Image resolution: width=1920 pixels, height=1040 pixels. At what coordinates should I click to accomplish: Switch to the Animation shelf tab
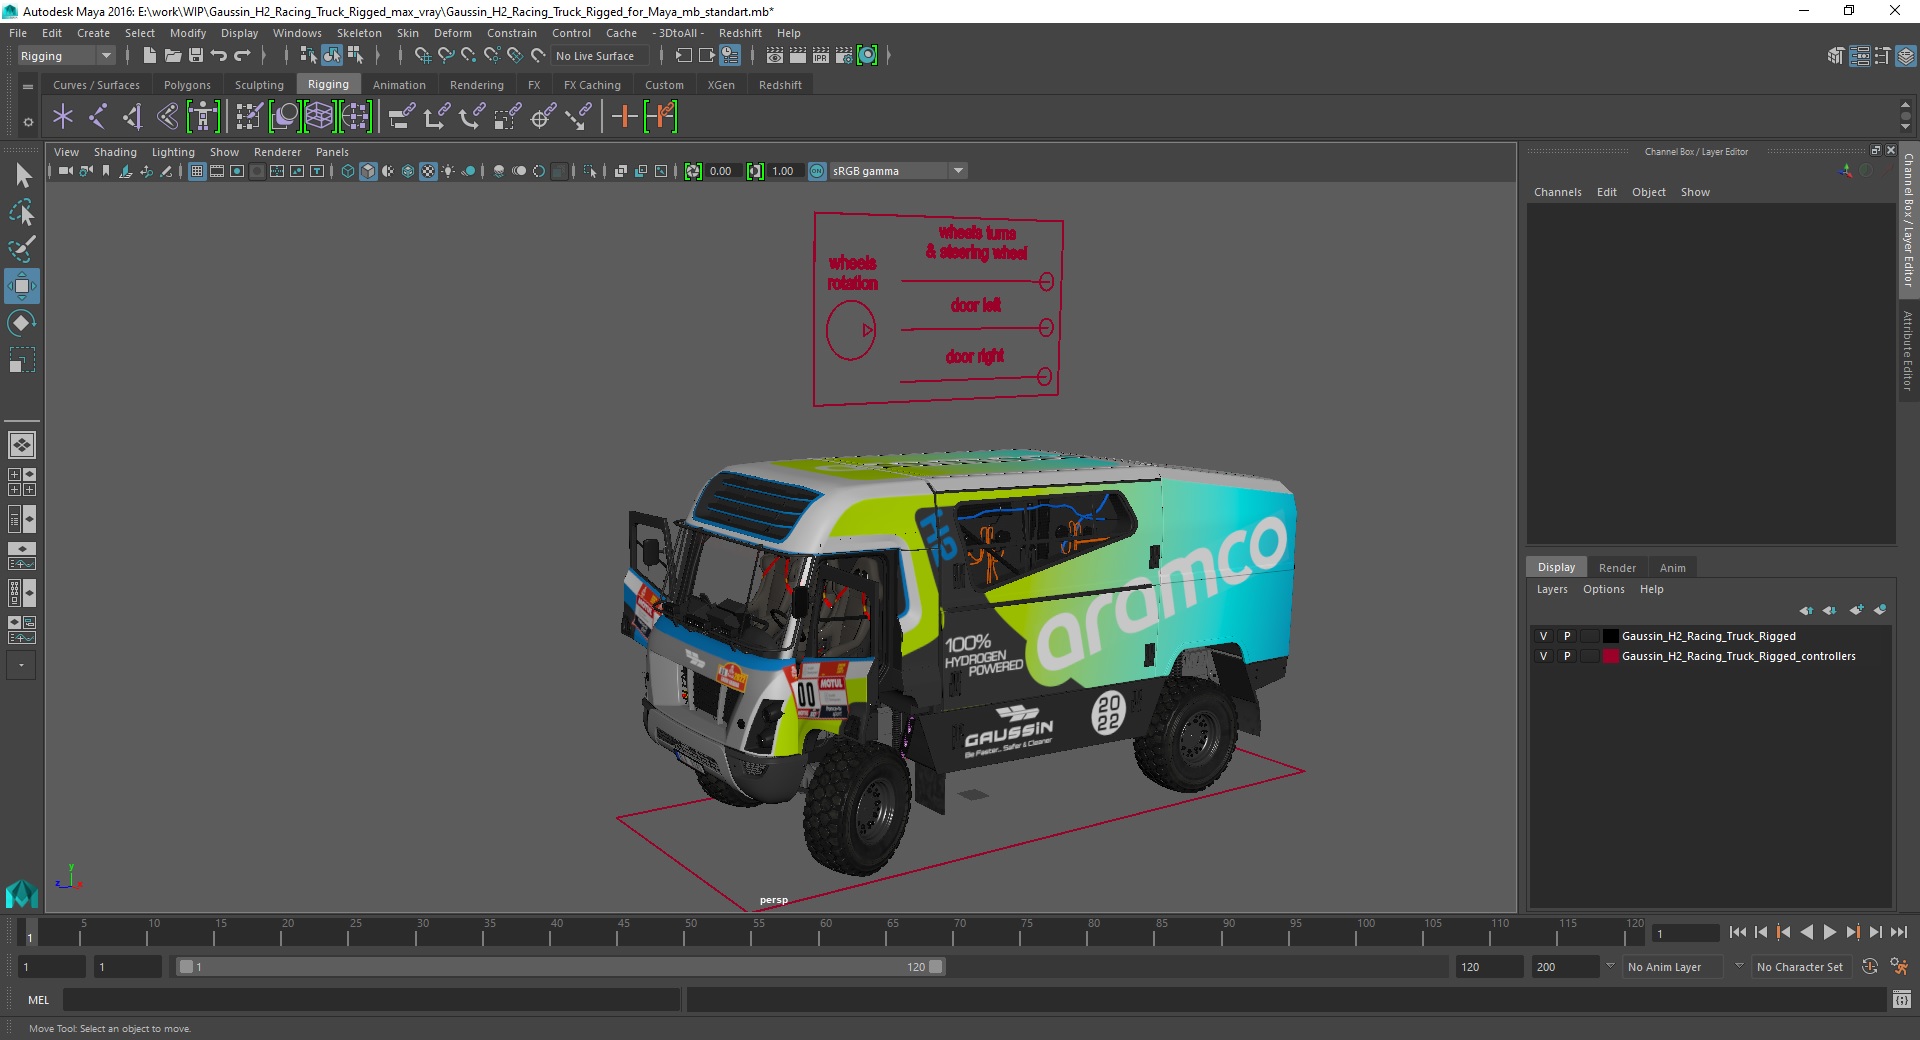coord(399,85)
